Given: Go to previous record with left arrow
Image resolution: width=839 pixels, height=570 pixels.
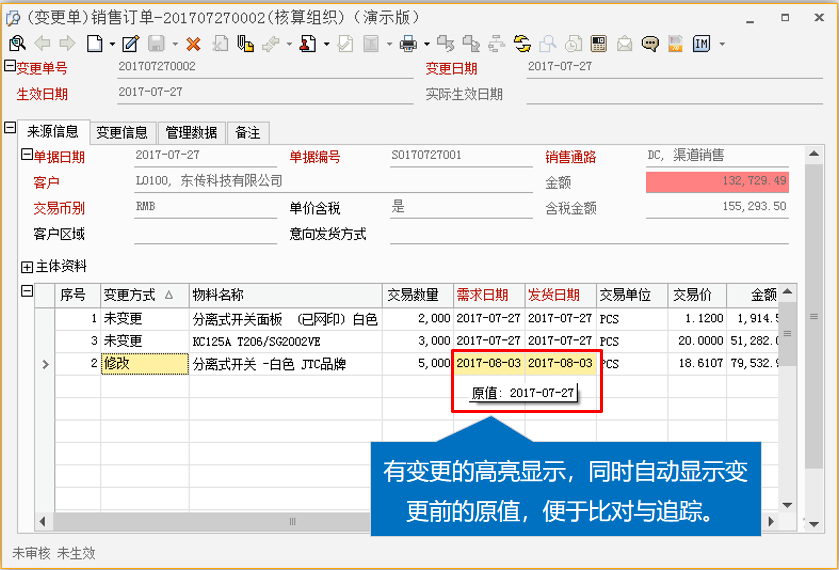Looking at the screenshot, I should pyautogui.click(x=42, y=44).
